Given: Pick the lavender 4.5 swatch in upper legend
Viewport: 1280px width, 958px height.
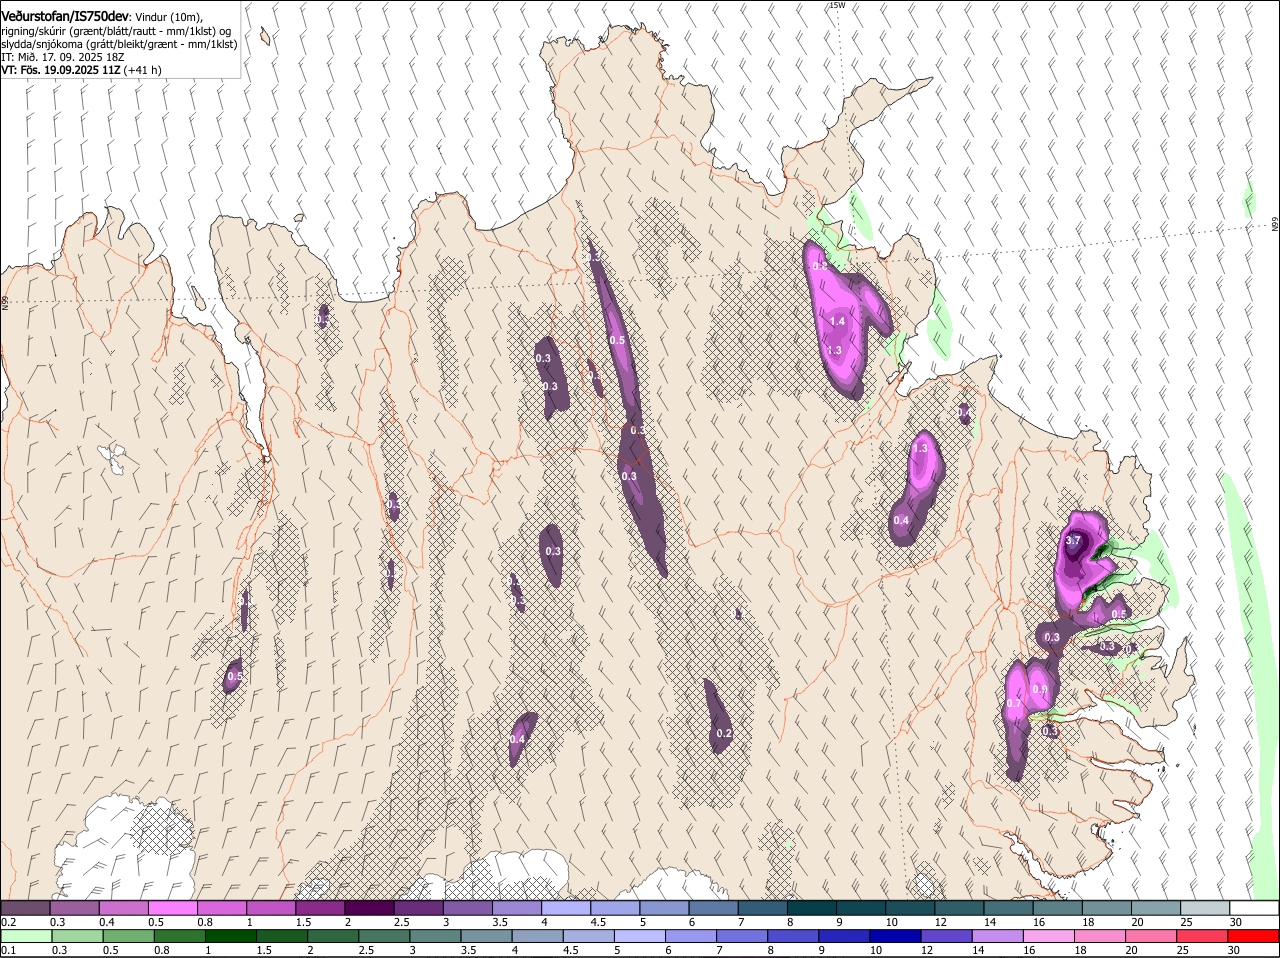Looking at the screenshot, I should click(x=615, y=907).
